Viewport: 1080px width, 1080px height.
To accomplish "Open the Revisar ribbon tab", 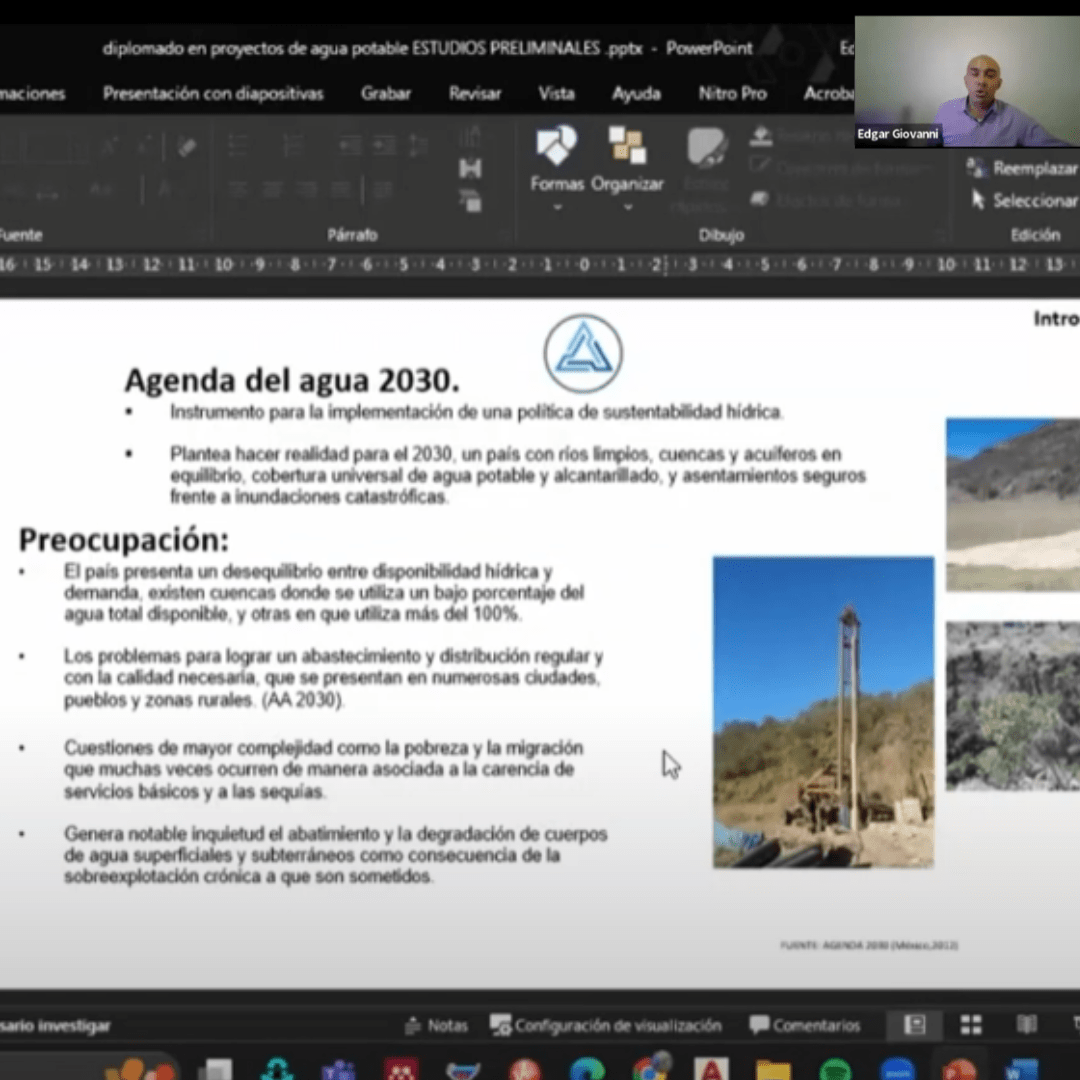I will click(x=475, y=93).
